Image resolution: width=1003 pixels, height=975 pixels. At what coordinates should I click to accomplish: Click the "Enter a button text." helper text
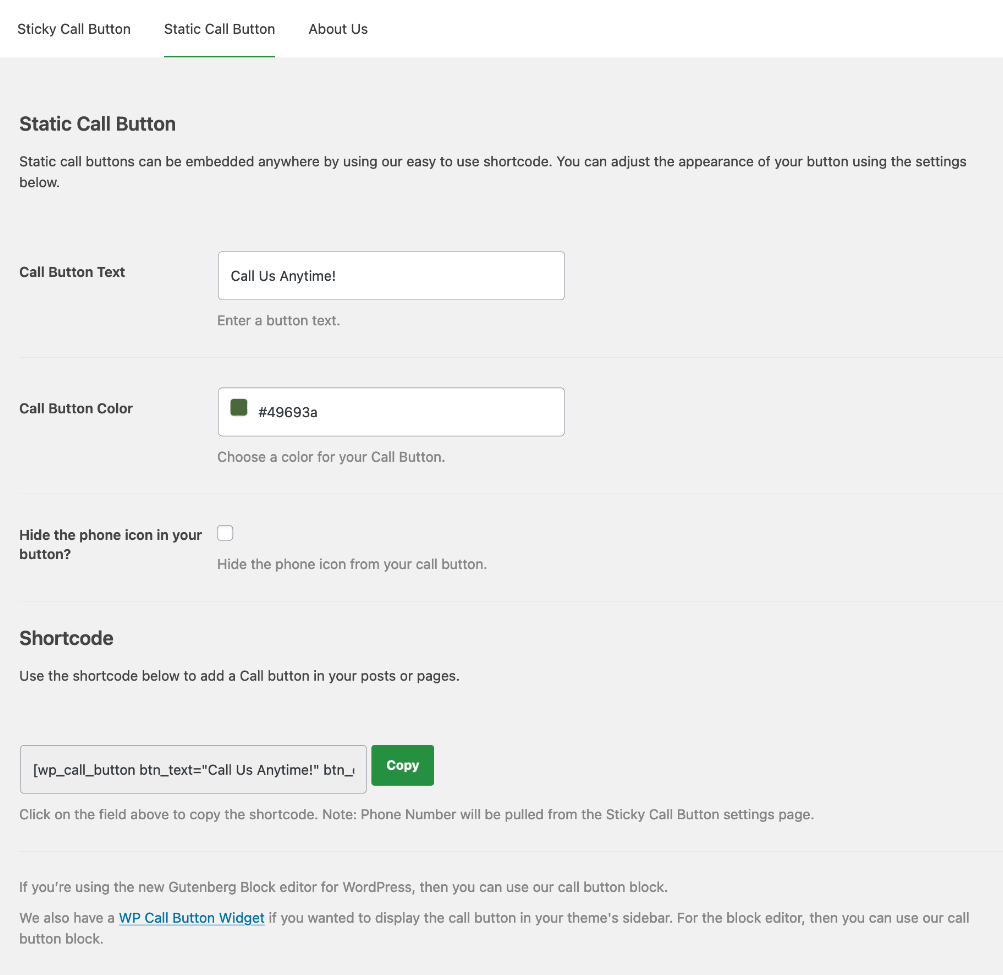pos(278,321)
